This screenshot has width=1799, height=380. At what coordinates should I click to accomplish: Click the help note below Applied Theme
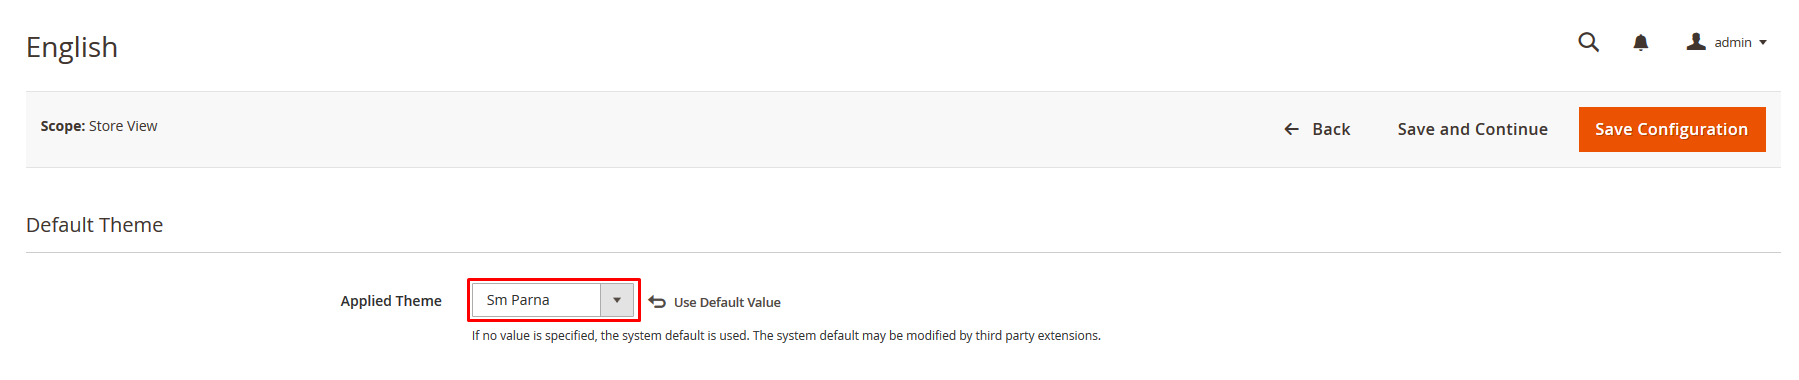pos(786,336)
